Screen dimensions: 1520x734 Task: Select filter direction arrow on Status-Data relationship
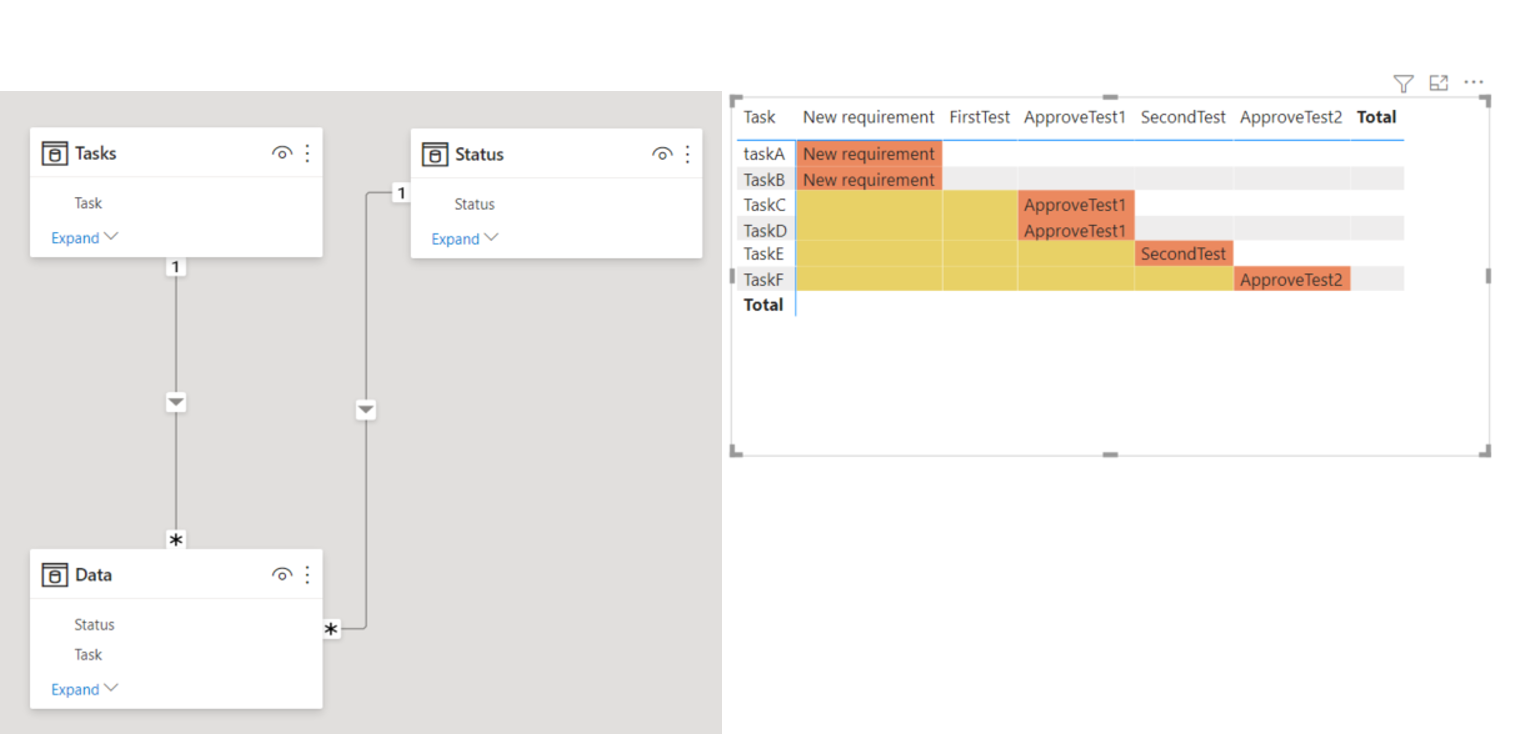(366, 409)
